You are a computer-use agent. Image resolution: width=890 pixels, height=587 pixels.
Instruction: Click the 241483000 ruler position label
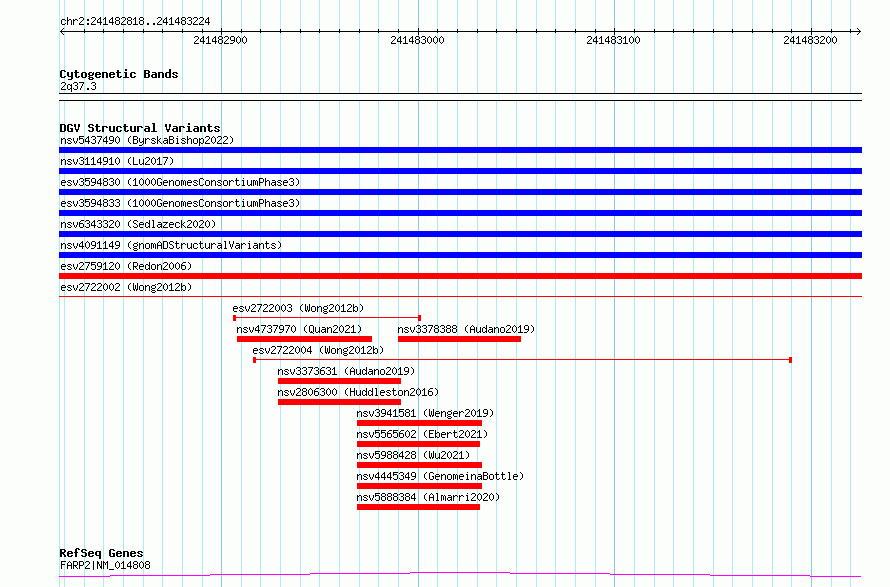417,40
